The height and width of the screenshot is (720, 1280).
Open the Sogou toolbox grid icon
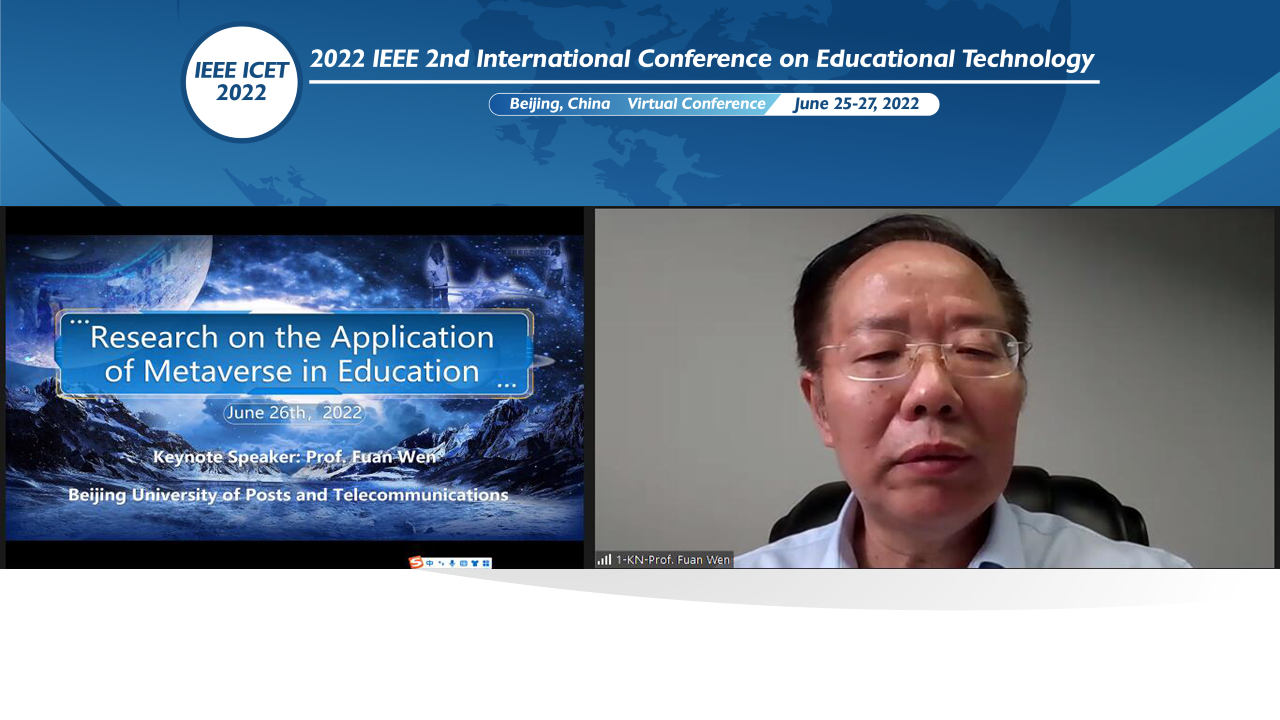[486, 564]
